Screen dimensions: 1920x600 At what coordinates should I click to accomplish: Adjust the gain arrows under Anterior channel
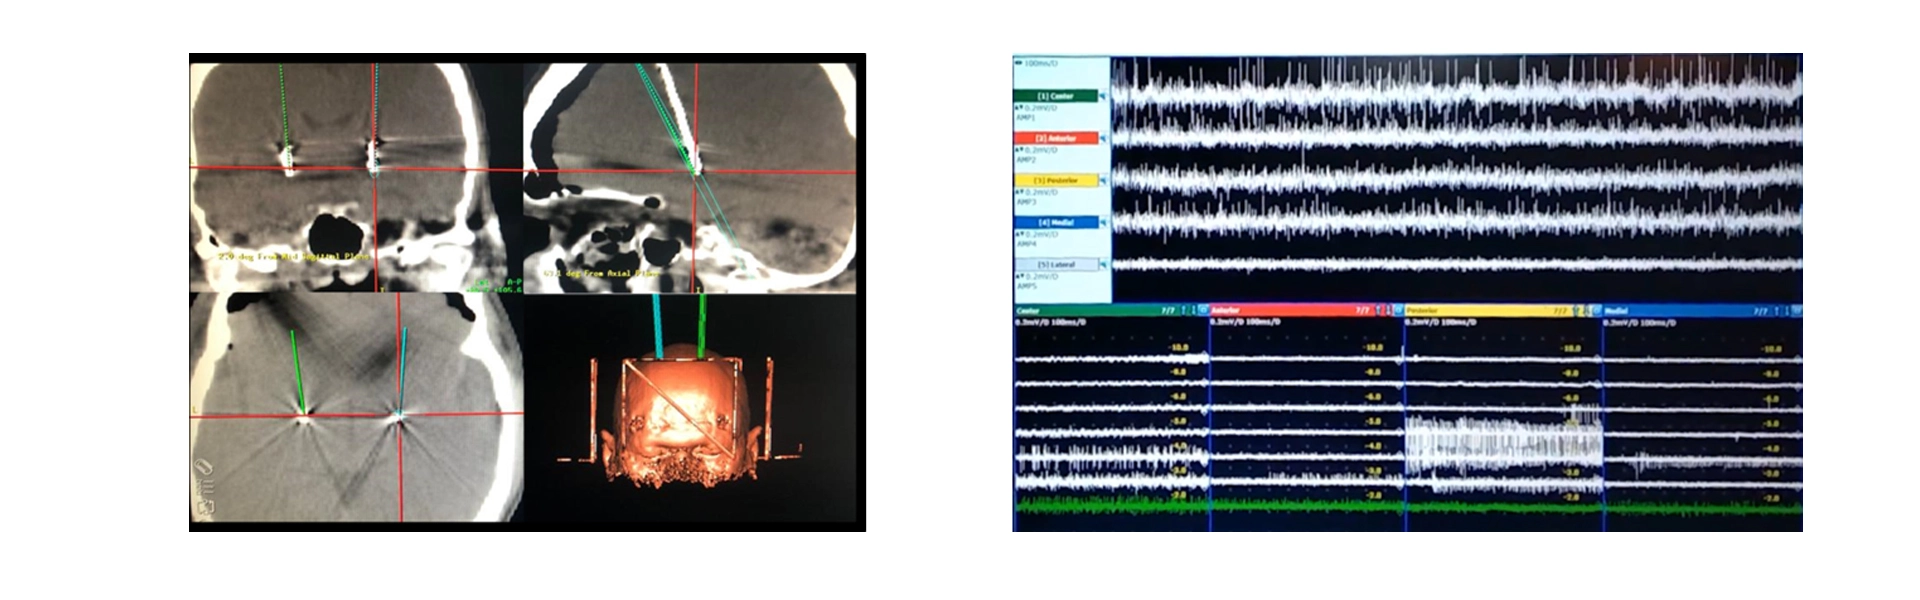(x=1019, y=149)
